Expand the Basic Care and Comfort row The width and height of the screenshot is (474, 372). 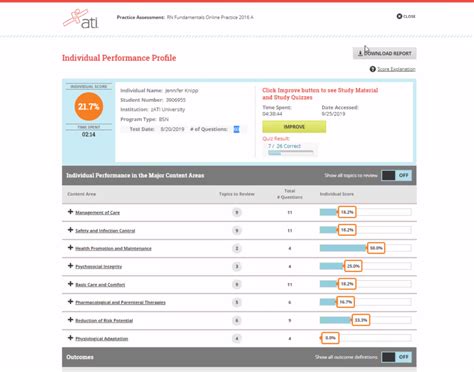(x=70, y=284)
